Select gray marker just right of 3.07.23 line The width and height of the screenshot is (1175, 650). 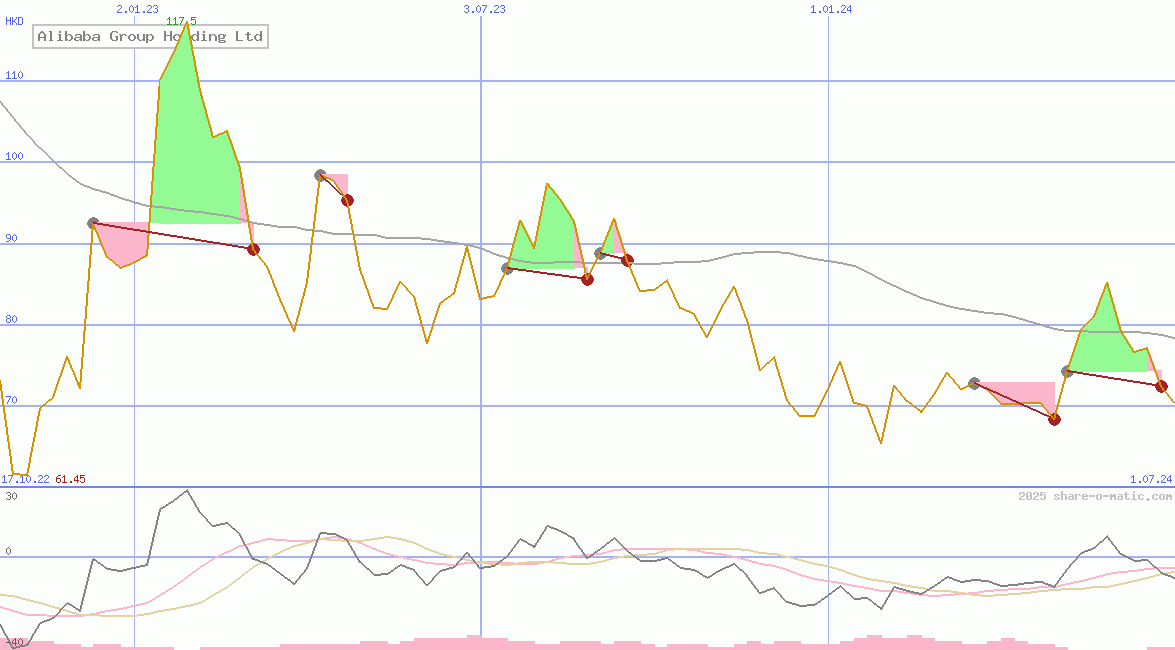[507, 268]
